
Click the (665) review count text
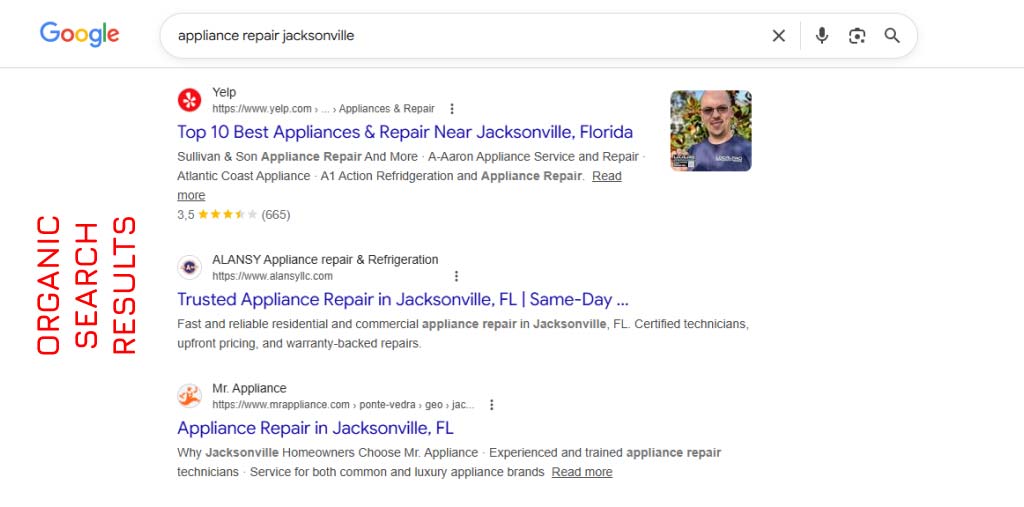276,214
